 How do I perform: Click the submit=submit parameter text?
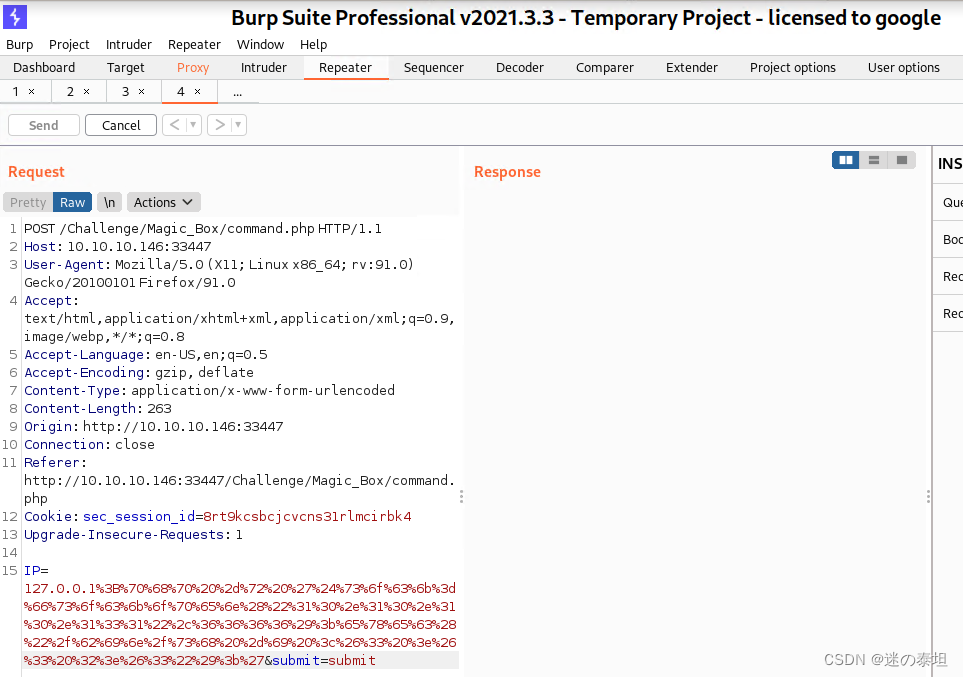324,660
